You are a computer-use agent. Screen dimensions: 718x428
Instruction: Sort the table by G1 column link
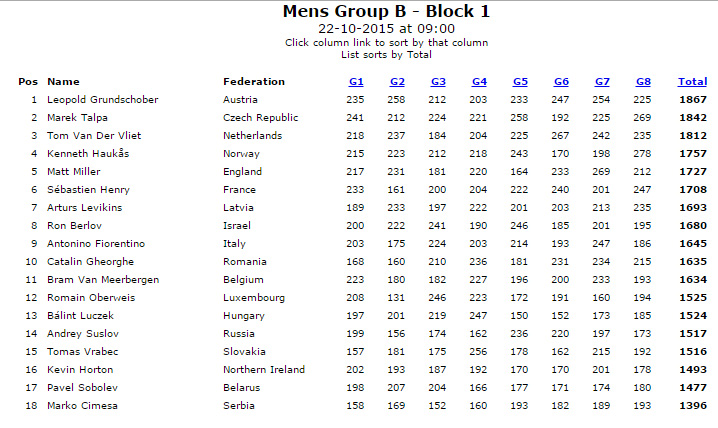click(x=356, y=82)
